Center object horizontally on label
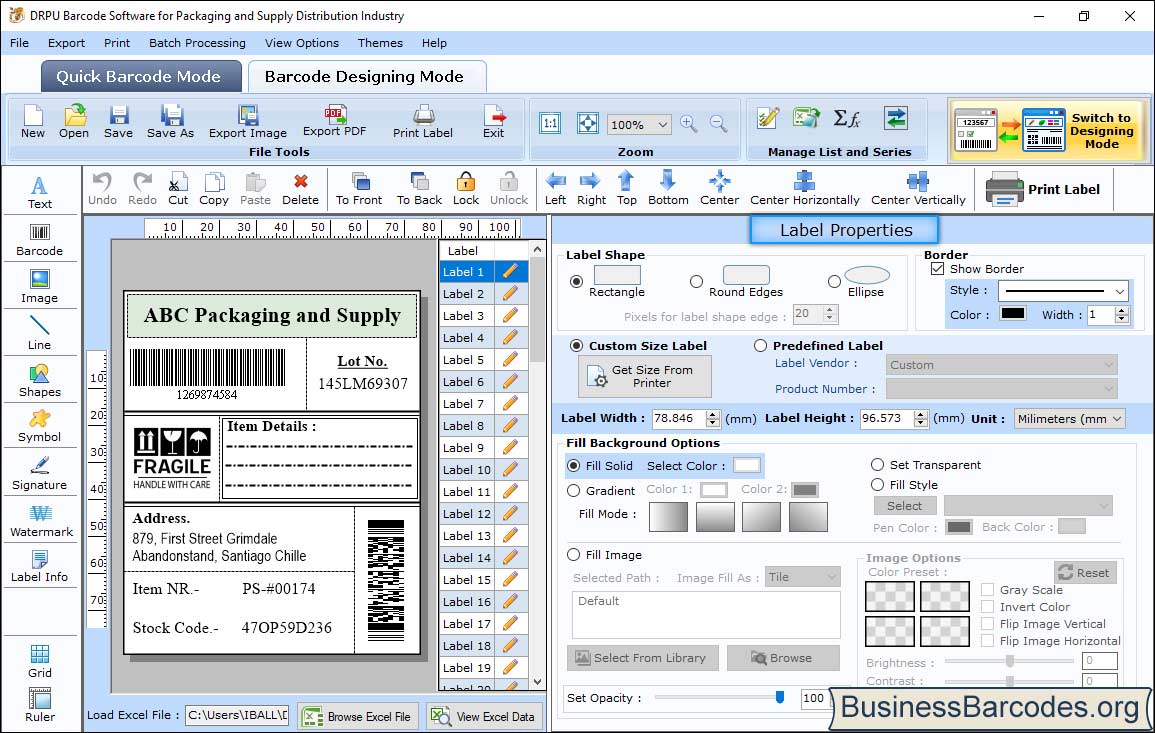The width and height of the screenshot is (1155, 733). coord(804,189)
